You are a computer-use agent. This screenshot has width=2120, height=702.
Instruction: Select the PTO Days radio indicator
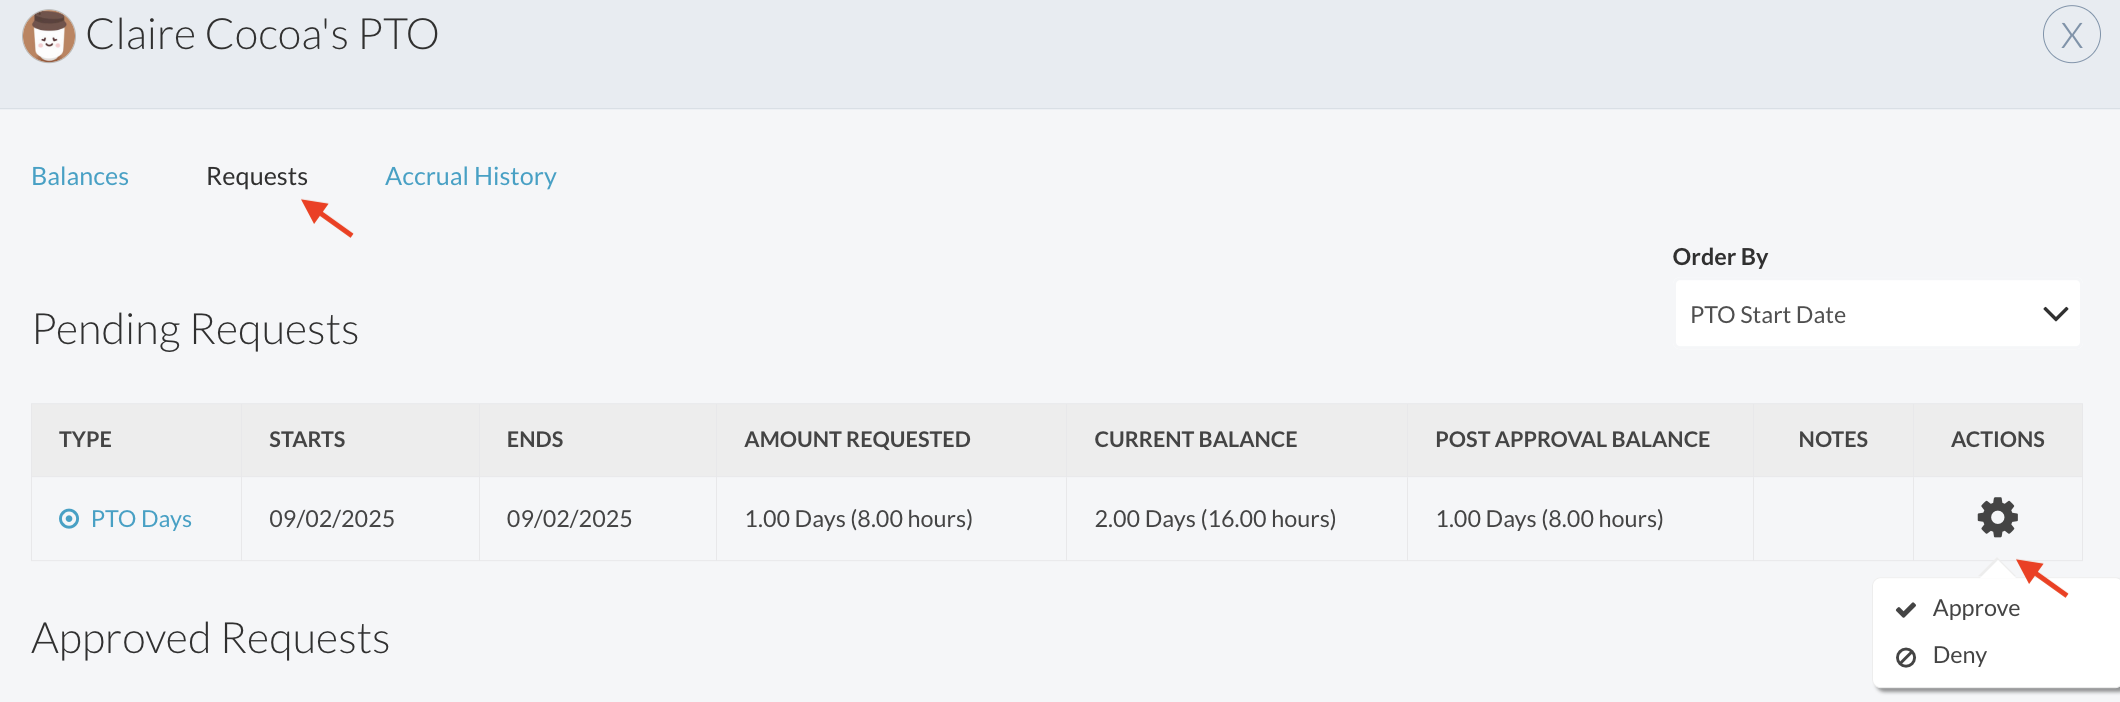coord(69,518)
